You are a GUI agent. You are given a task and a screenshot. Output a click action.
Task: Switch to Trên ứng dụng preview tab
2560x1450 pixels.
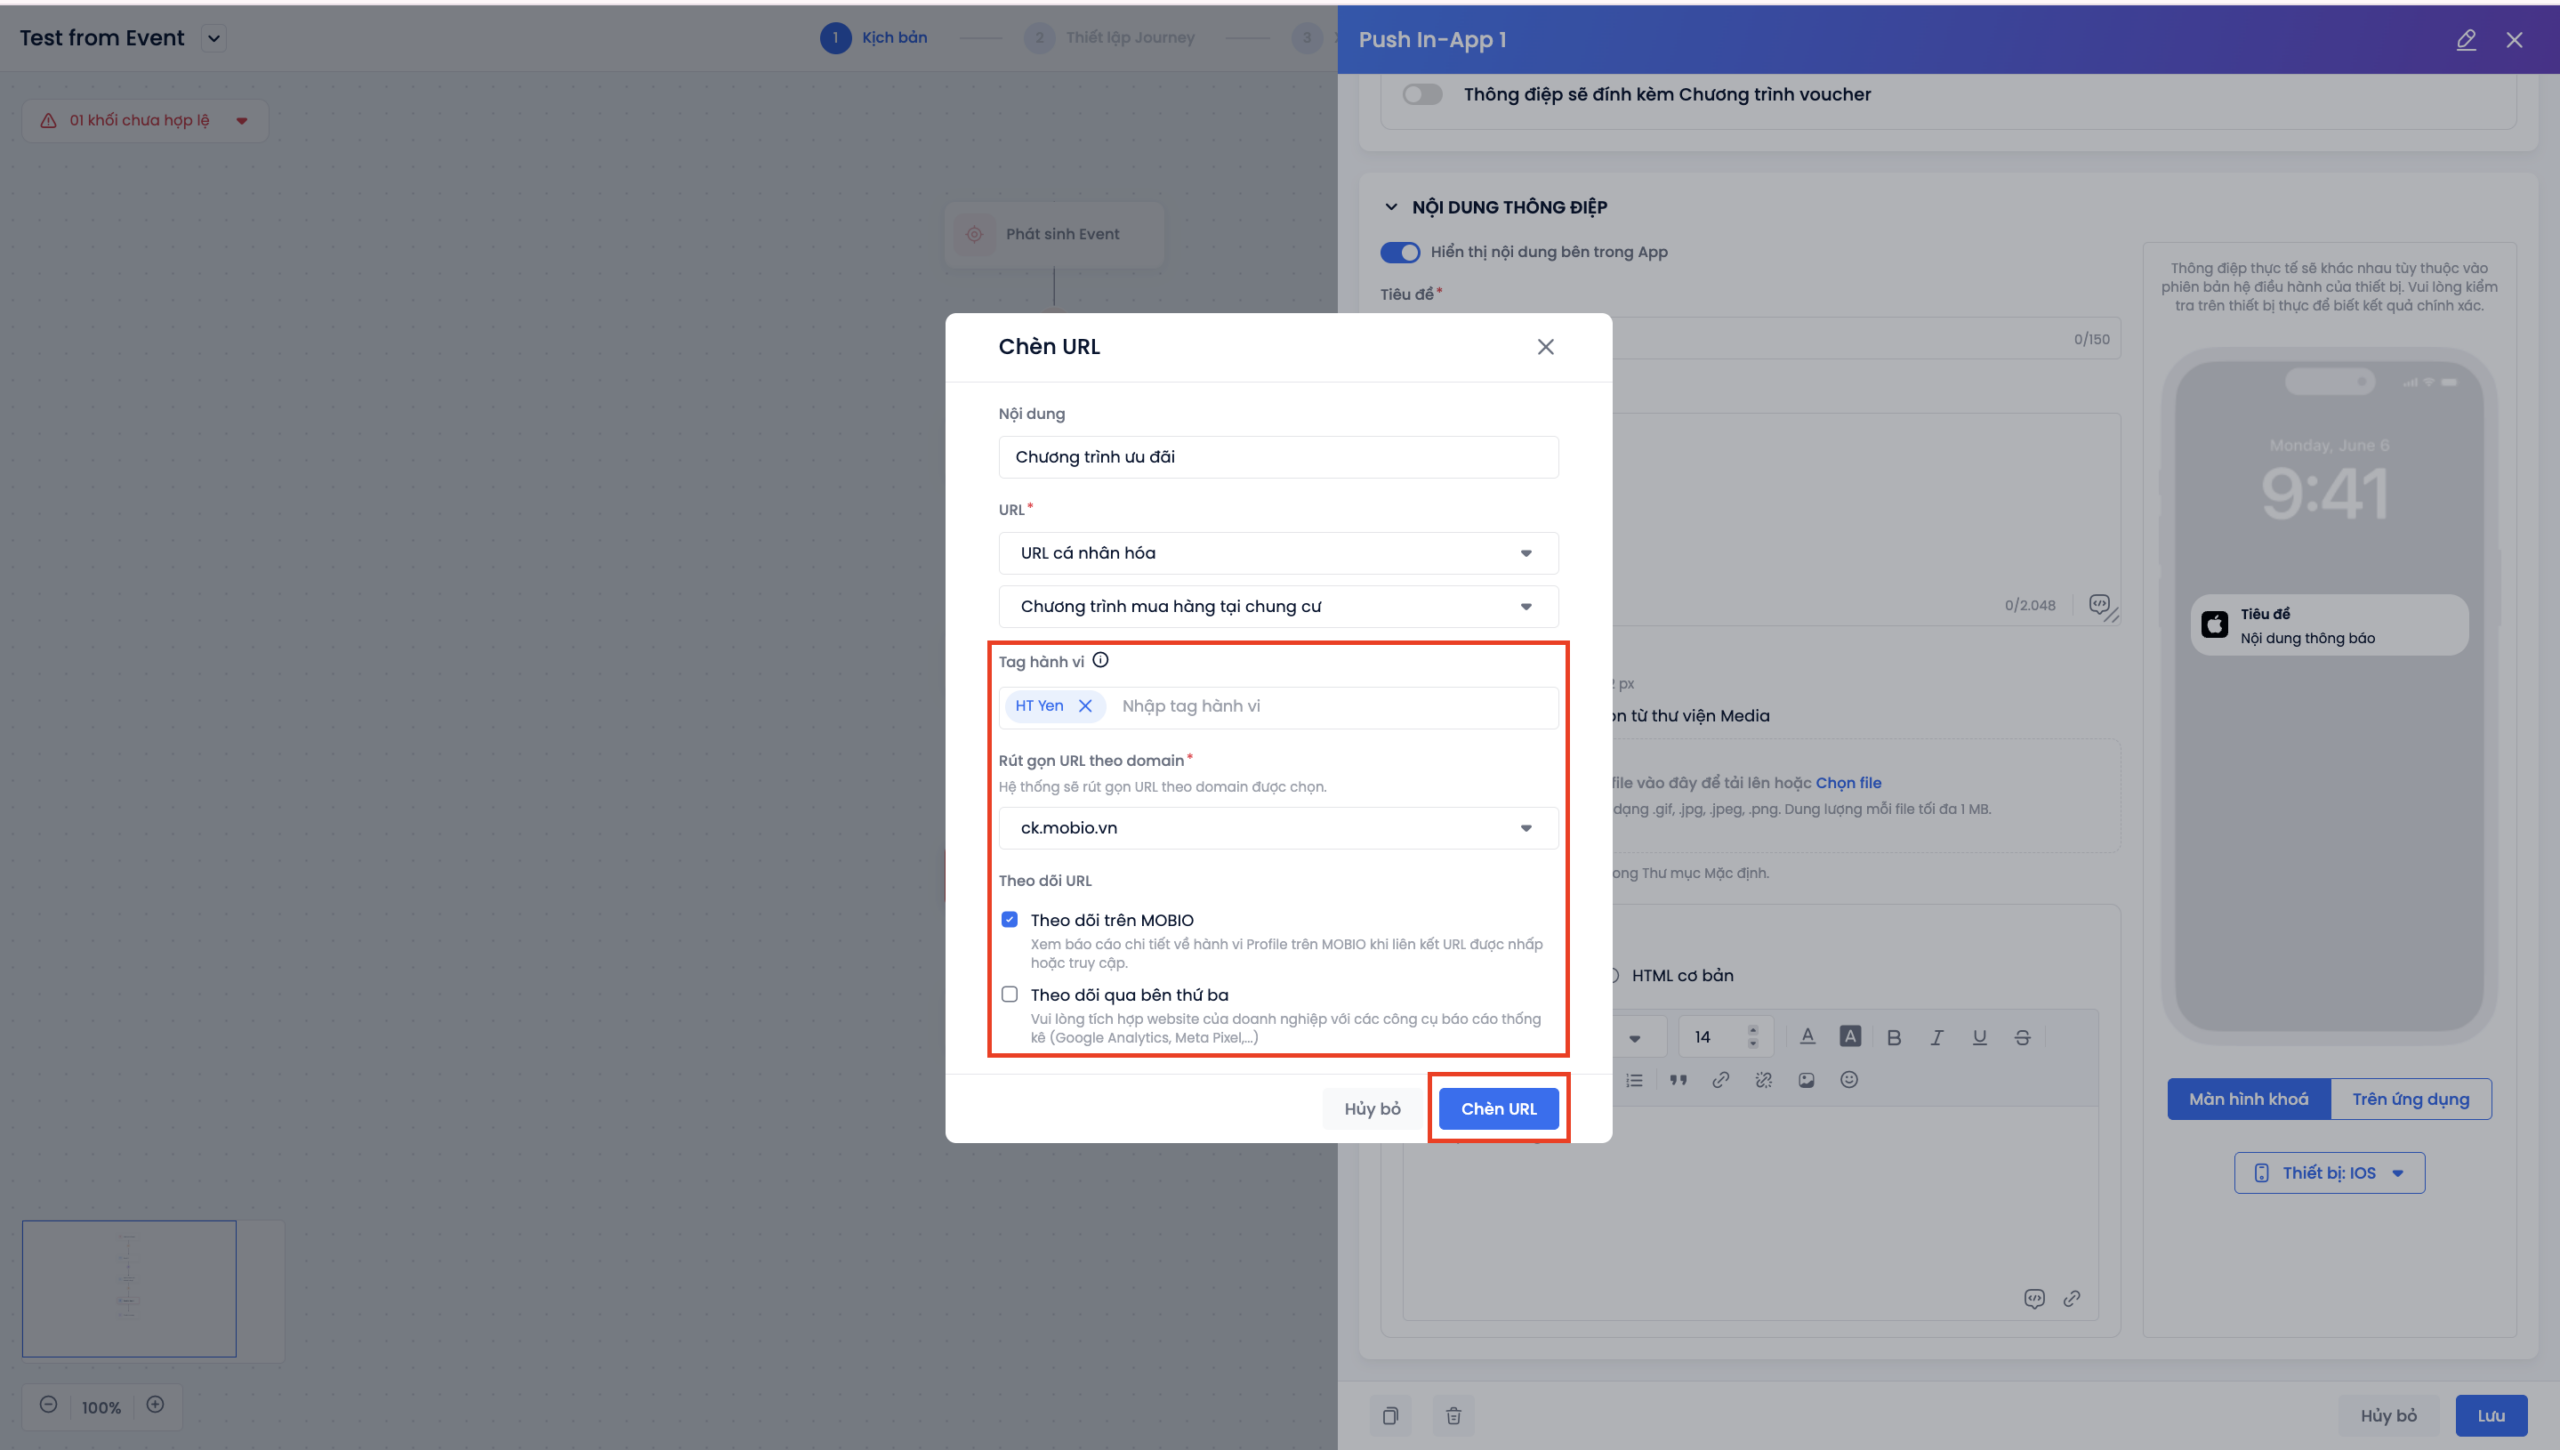tap(2410, 1099)
